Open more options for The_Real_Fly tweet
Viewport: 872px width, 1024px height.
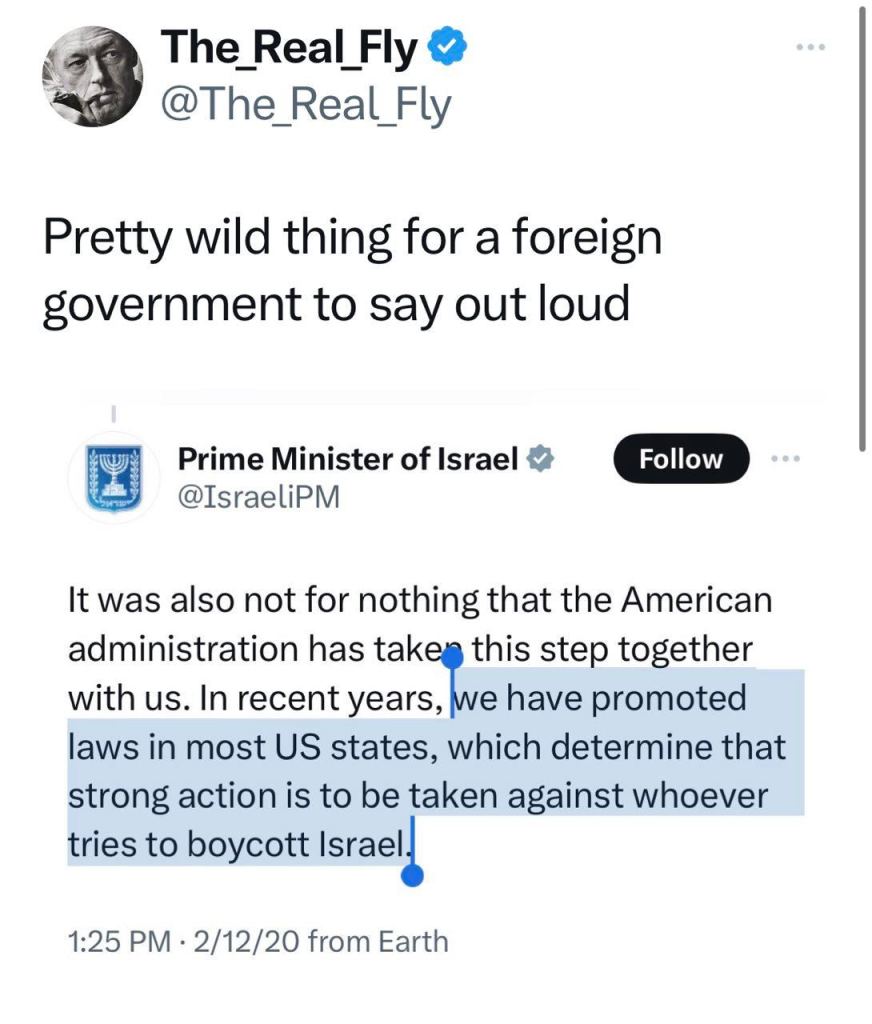pyautogui.click(x=811, y=47)
